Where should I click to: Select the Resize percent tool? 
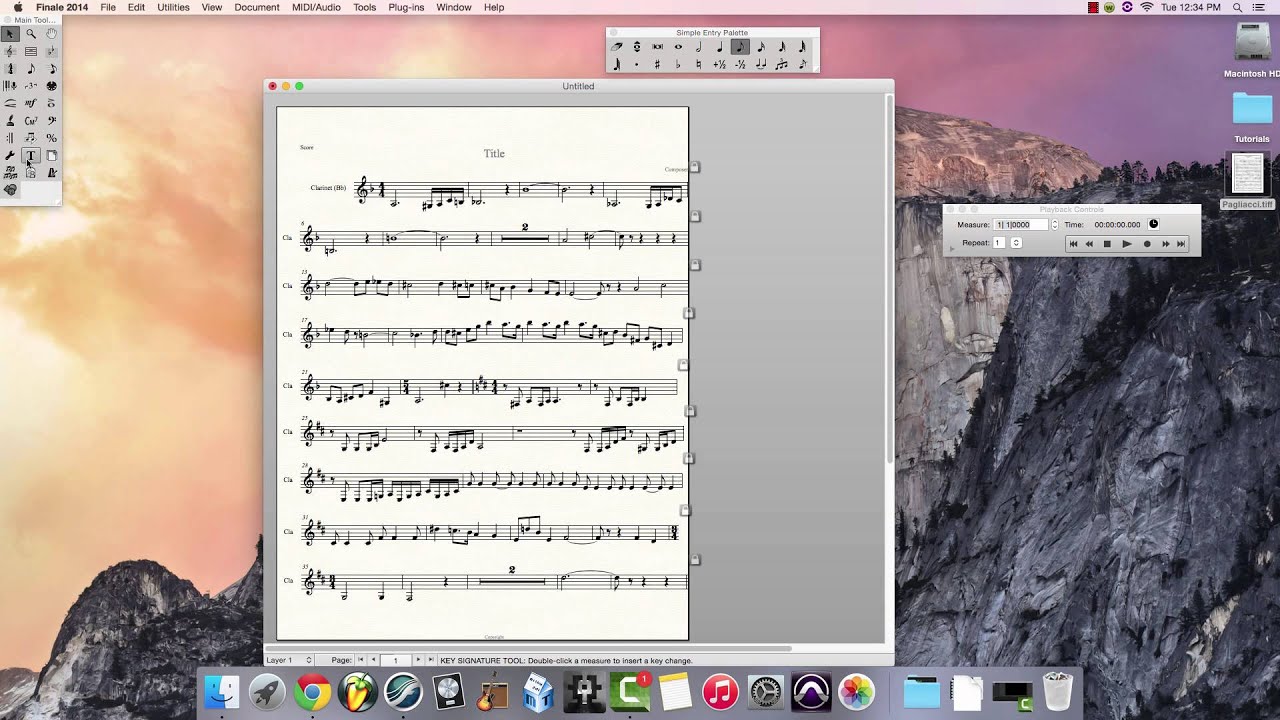52,137
